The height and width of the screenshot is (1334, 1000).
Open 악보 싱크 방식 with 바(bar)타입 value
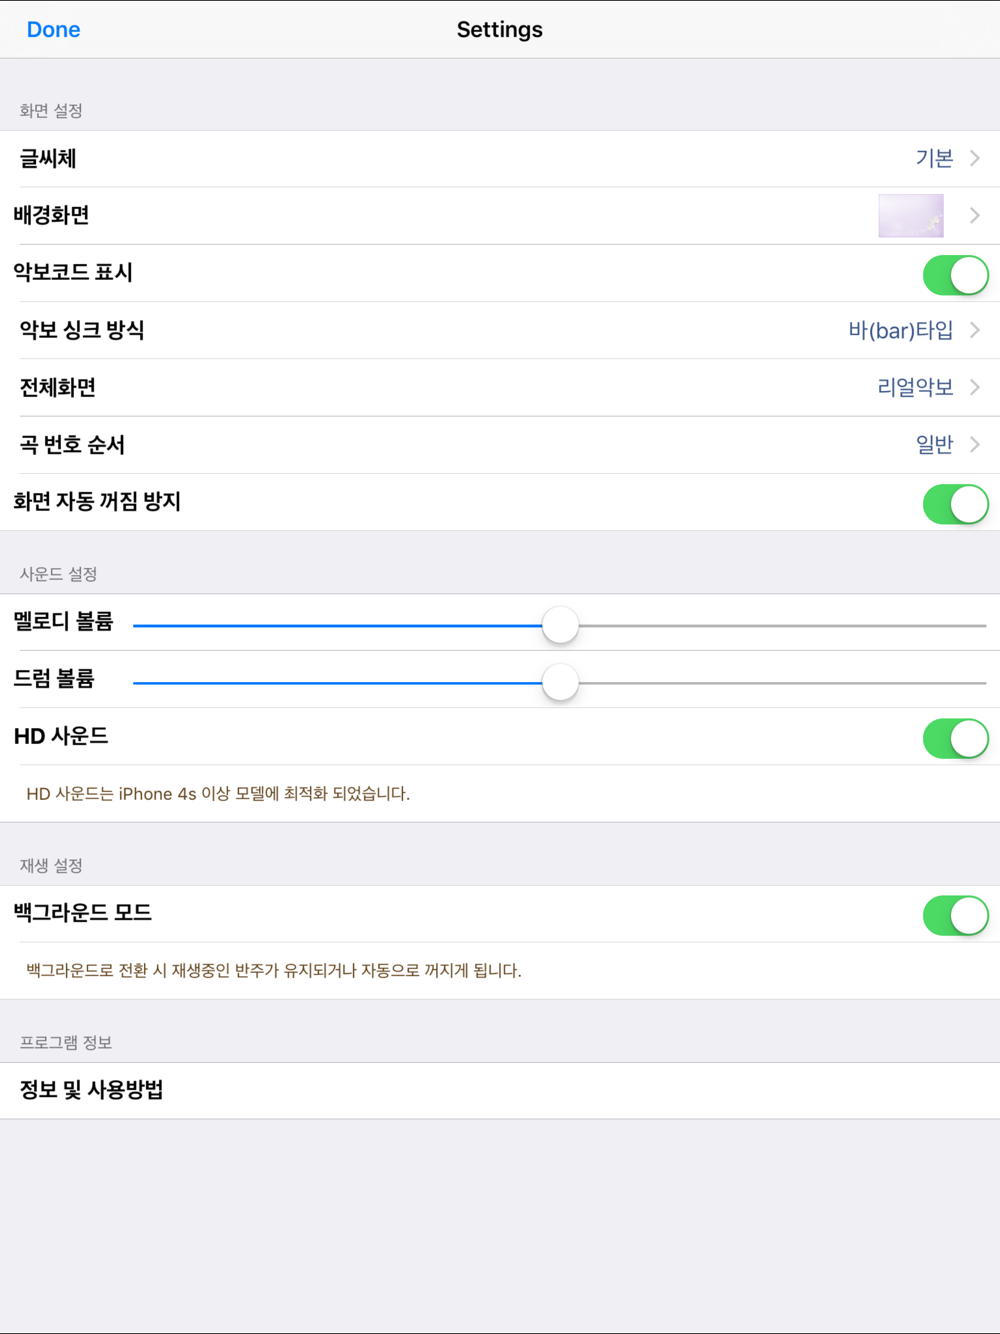pyautogui.click(x=500, y=331)
